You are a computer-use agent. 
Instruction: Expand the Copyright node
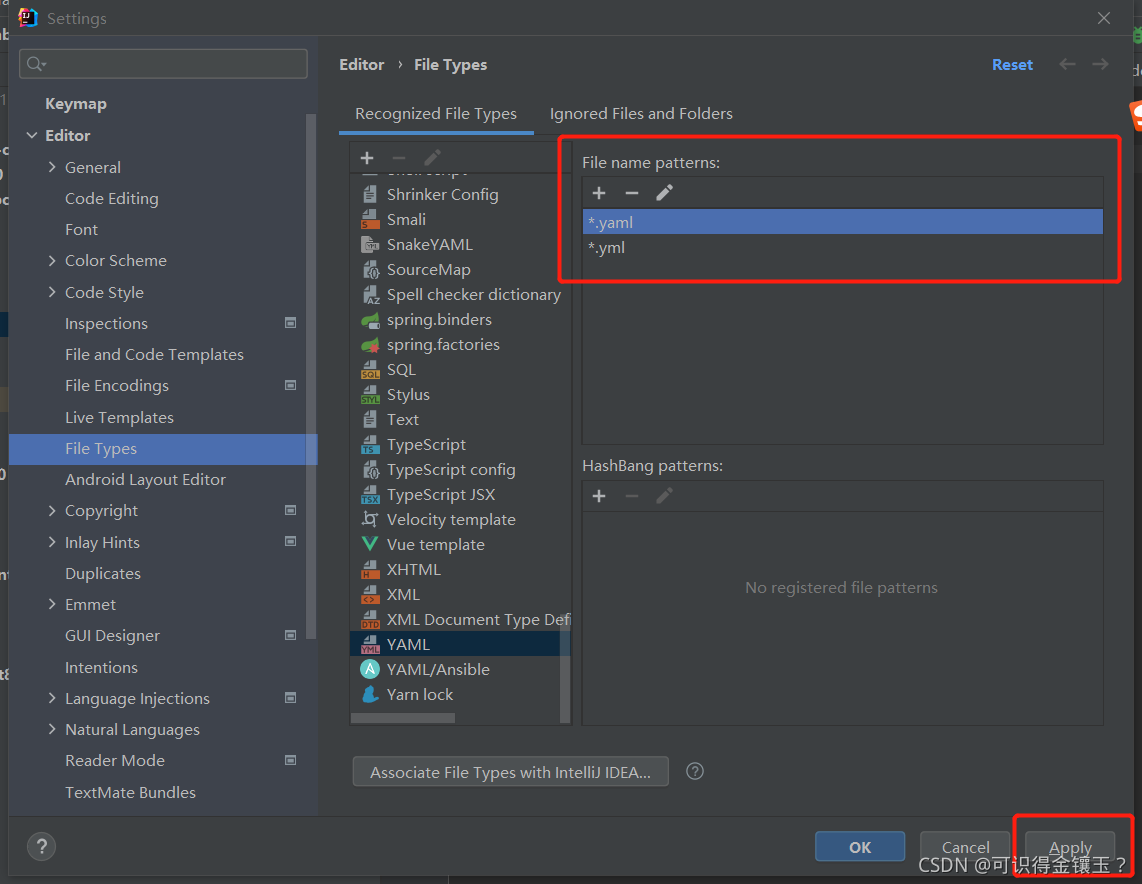tap(52, 510)
